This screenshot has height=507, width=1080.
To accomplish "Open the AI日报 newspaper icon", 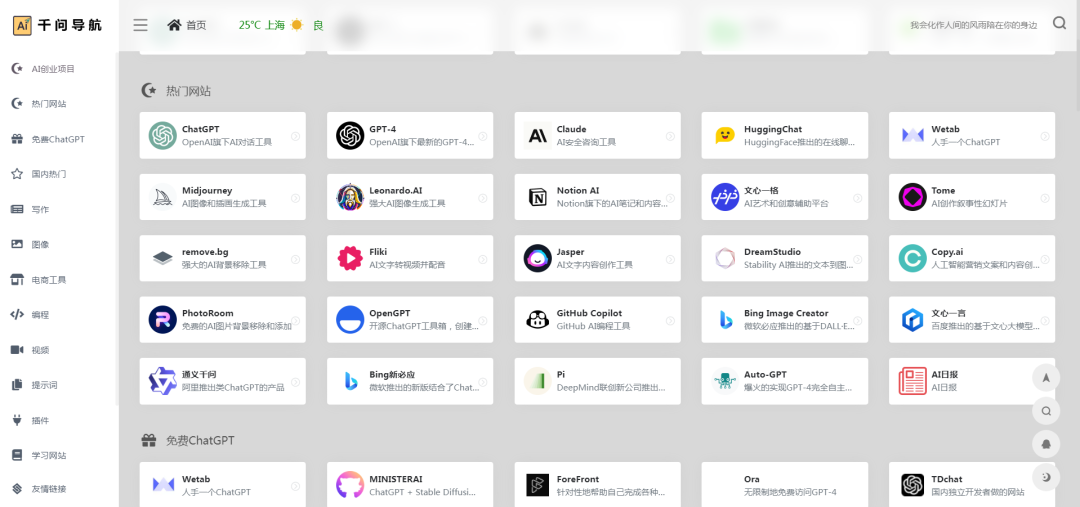I will pyautogui.click(x=913, y=381).
